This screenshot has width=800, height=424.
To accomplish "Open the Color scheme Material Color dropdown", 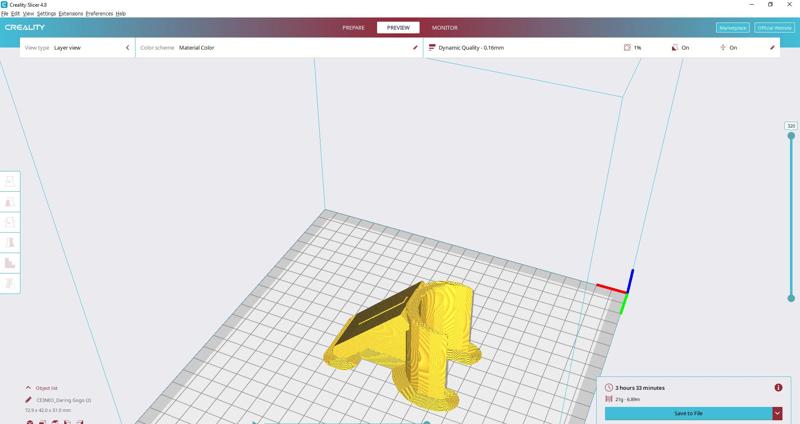I will coord(279,47).
